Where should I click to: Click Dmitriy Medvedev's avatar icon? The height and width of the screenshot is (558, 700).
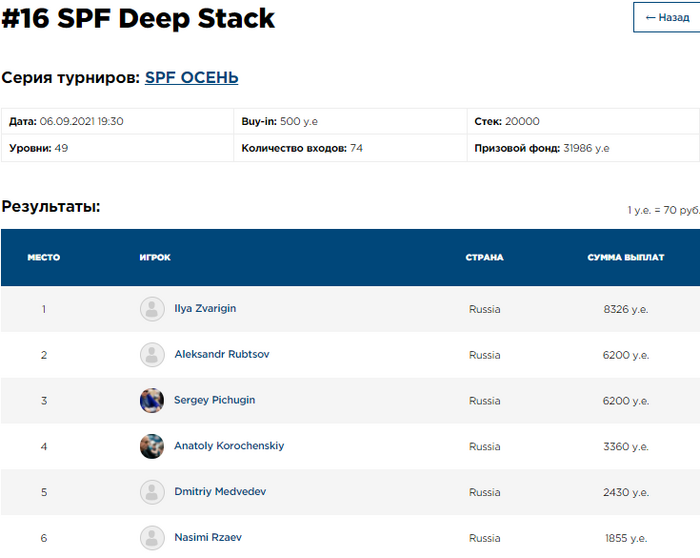coord(152,492)
